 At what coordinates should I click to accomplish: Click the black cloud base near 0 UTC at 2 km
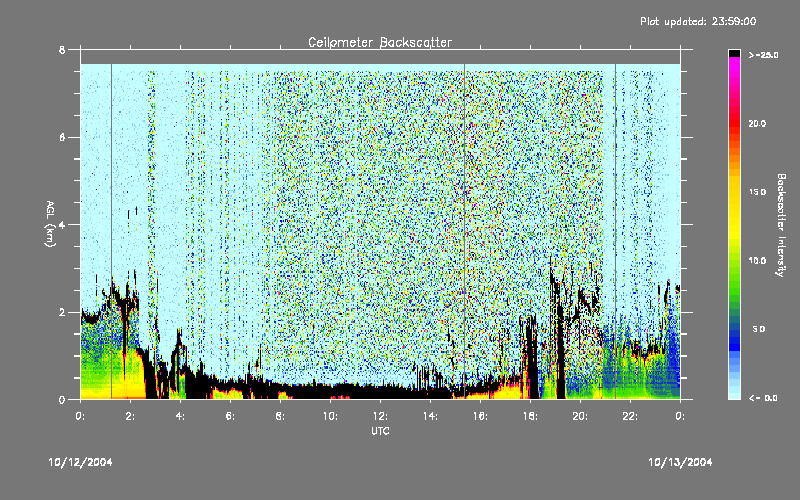(91, 319)
